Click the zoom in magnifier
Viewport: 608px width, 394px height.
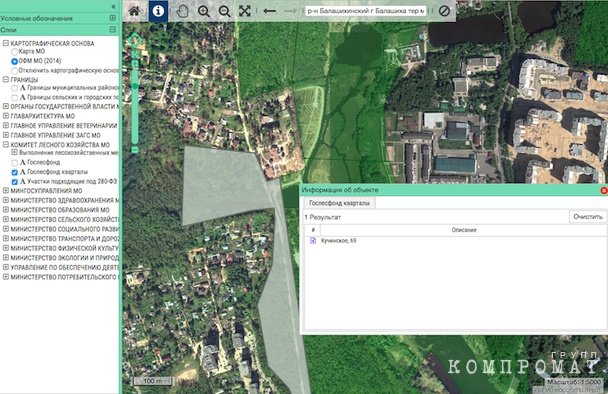point(204,11)
